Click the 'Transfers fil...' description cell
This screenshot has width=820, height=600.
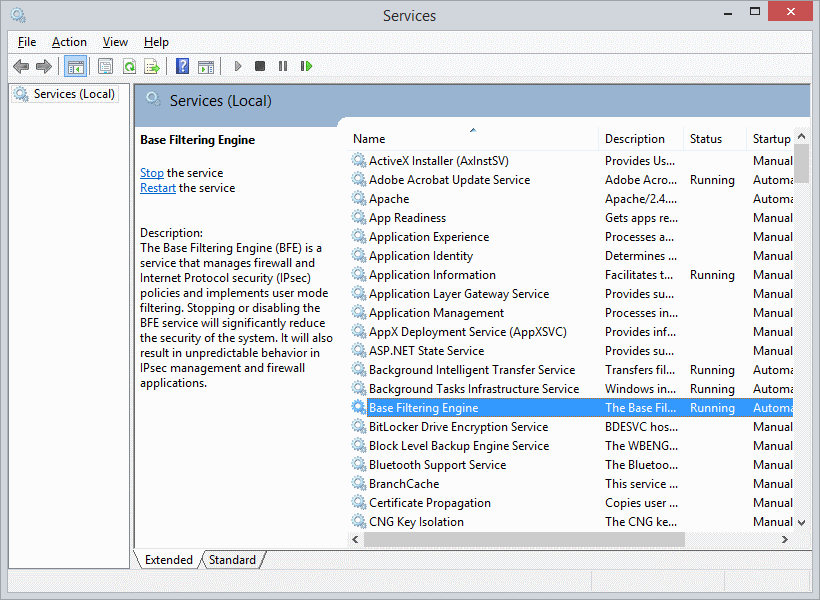click(640, 370)
